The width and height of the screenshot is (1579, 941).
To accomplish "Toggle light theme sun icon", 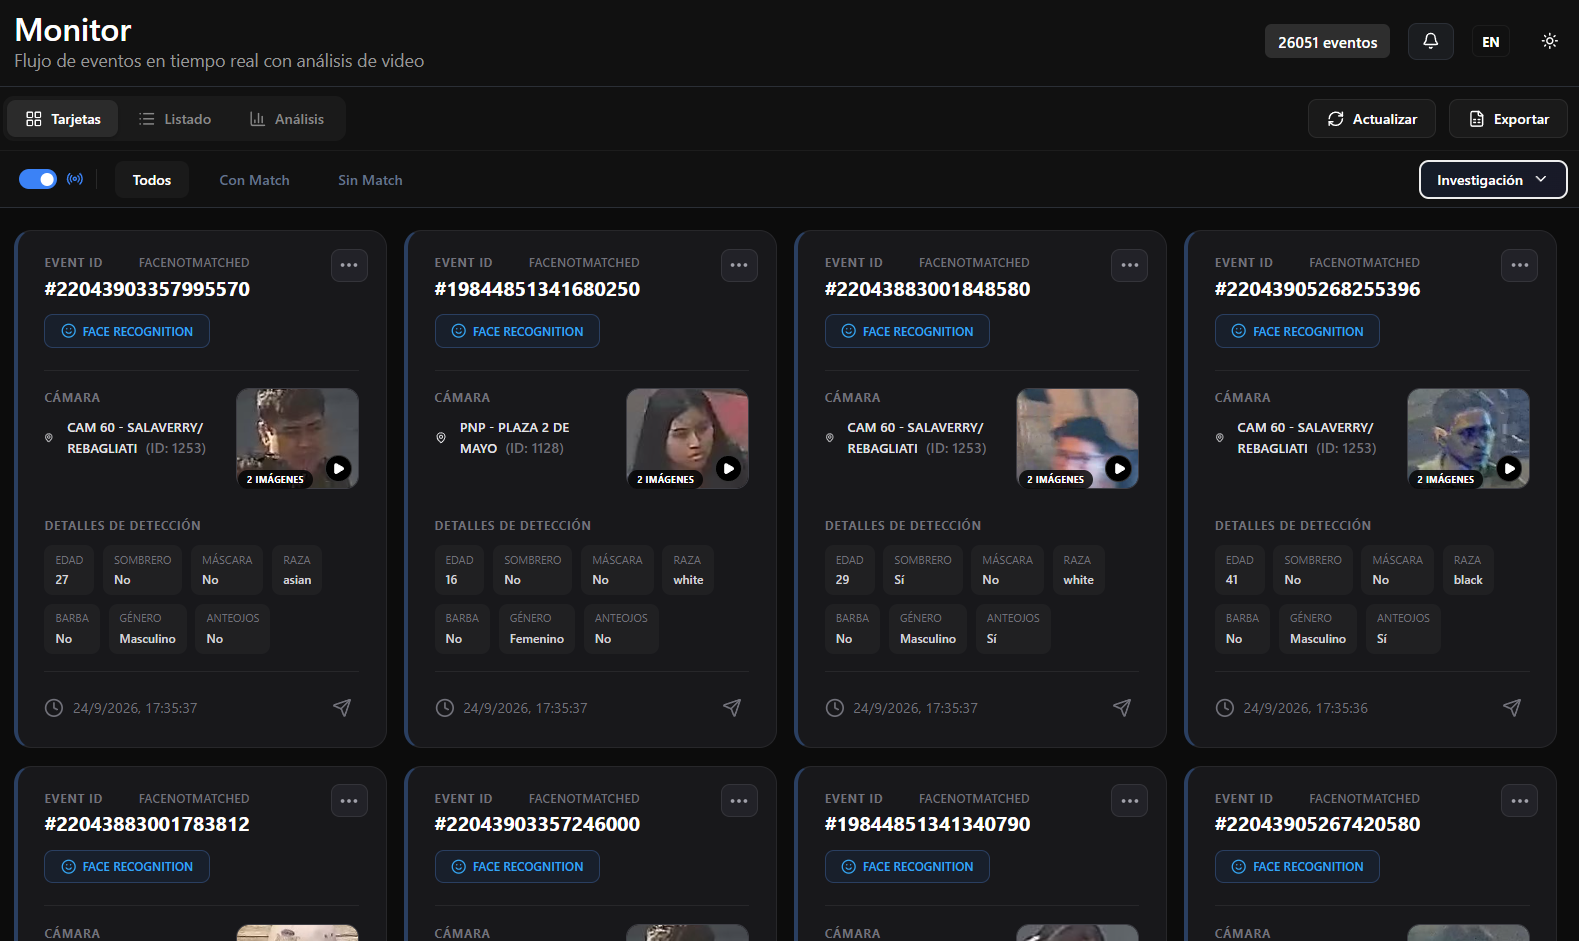I will (x=1549, y=41).
